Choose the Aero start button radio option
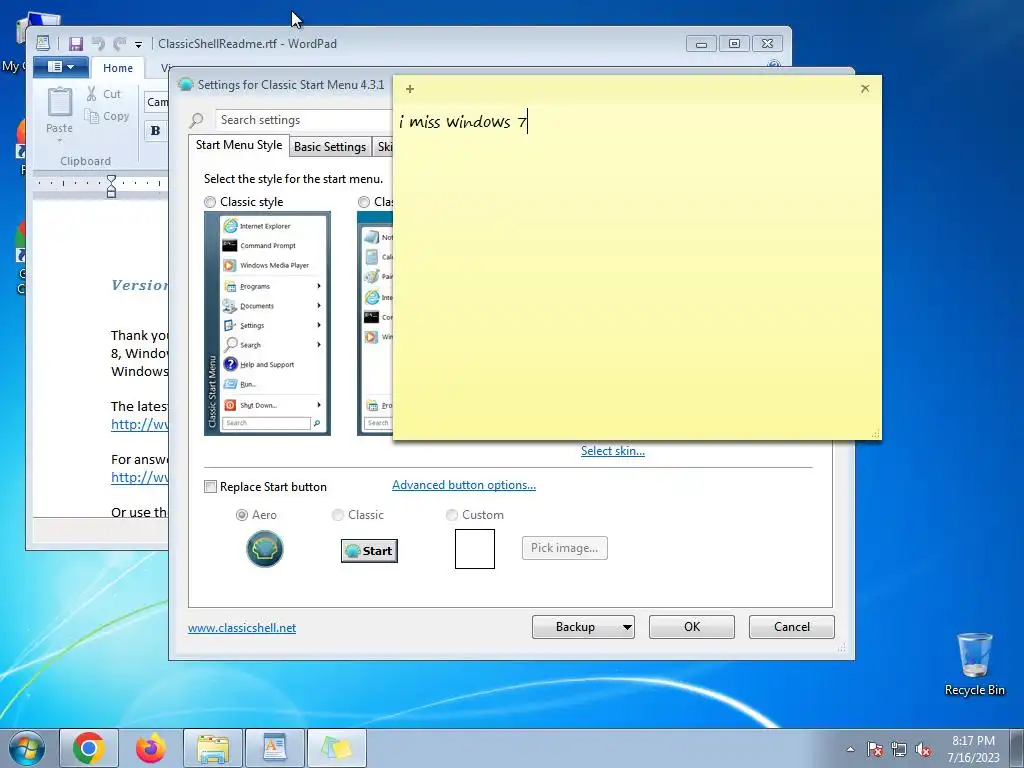Image resolution: width=1024 pixels, height=768 pixels. tap(242, 515)
